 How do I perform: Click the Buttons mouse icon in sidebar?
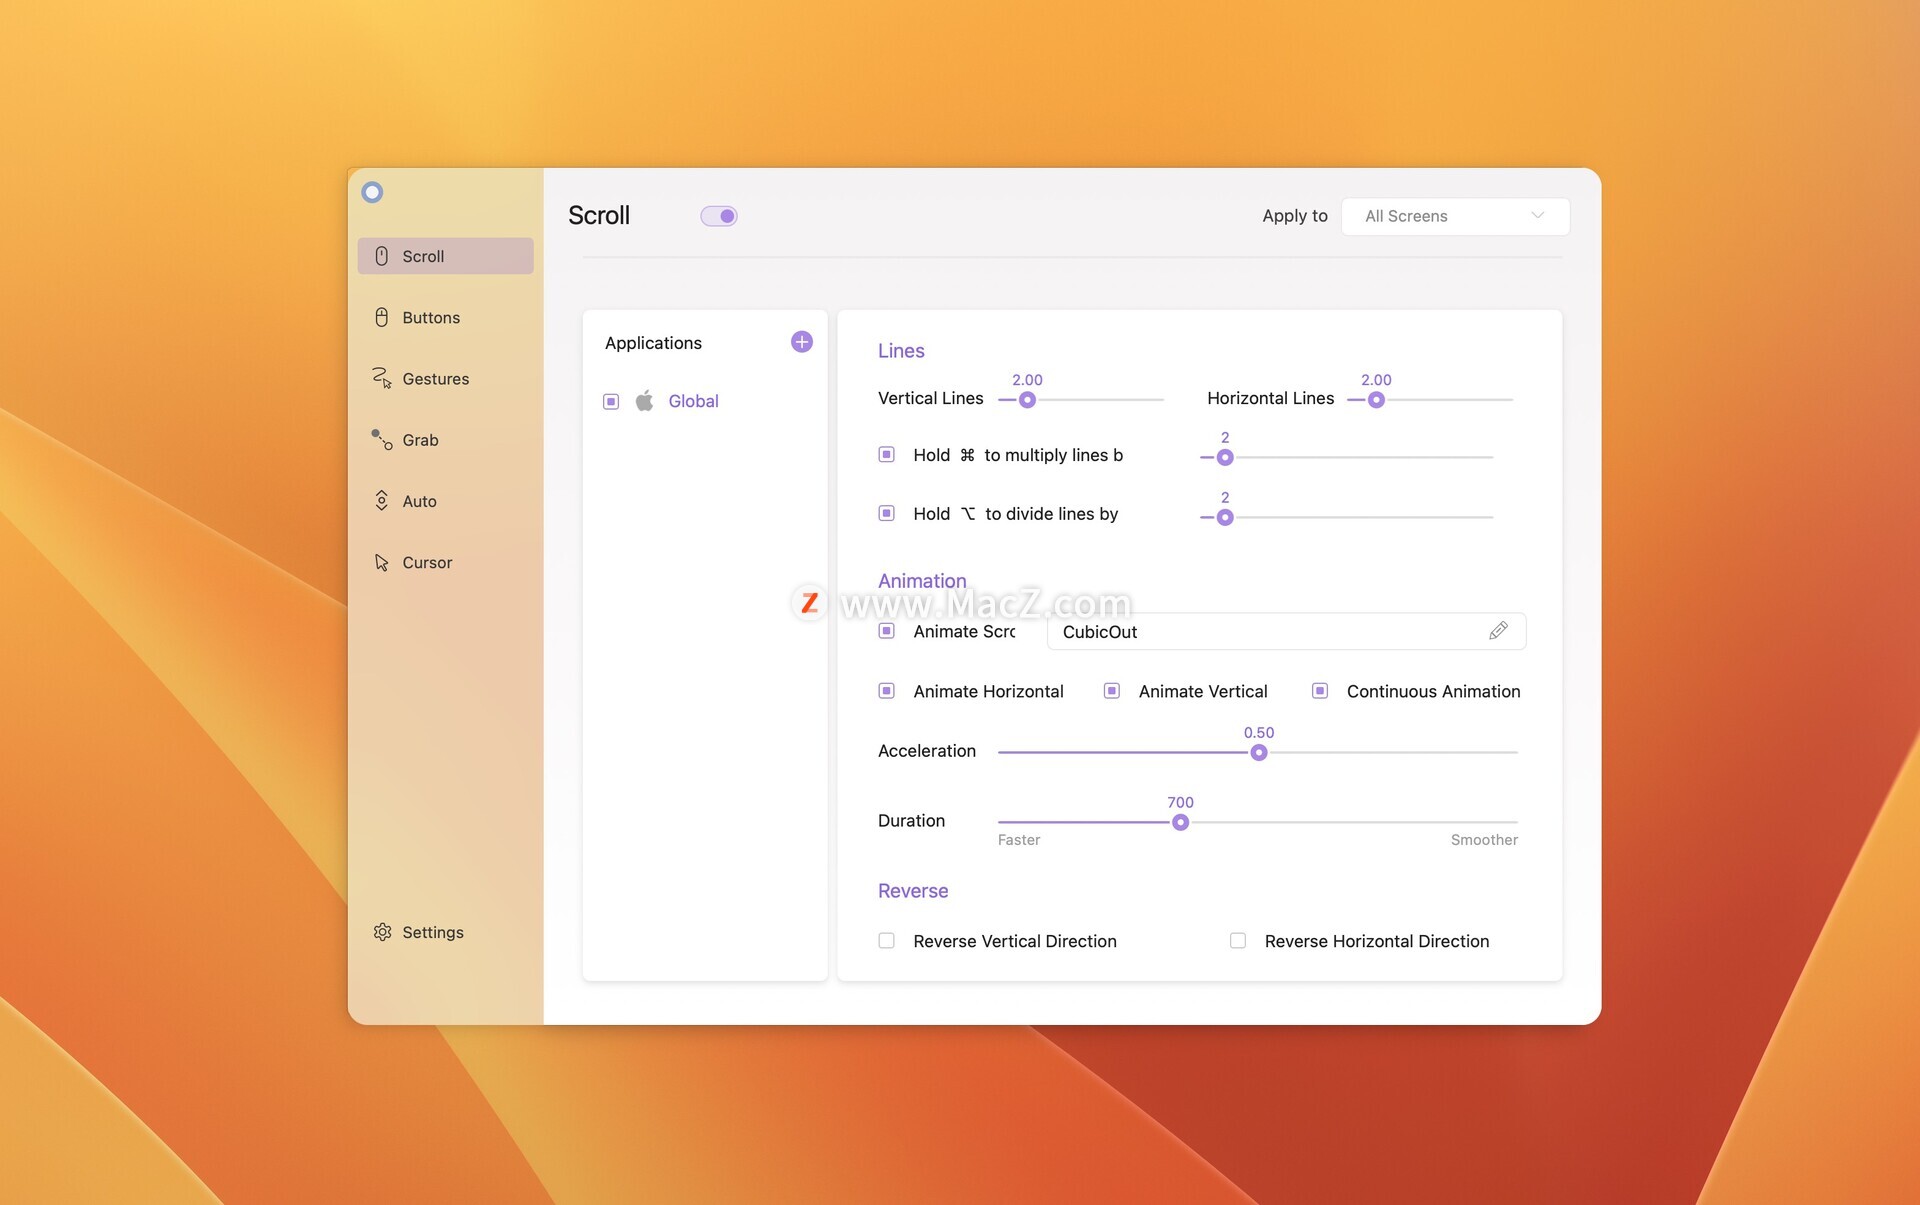click(x=381, y=317)
